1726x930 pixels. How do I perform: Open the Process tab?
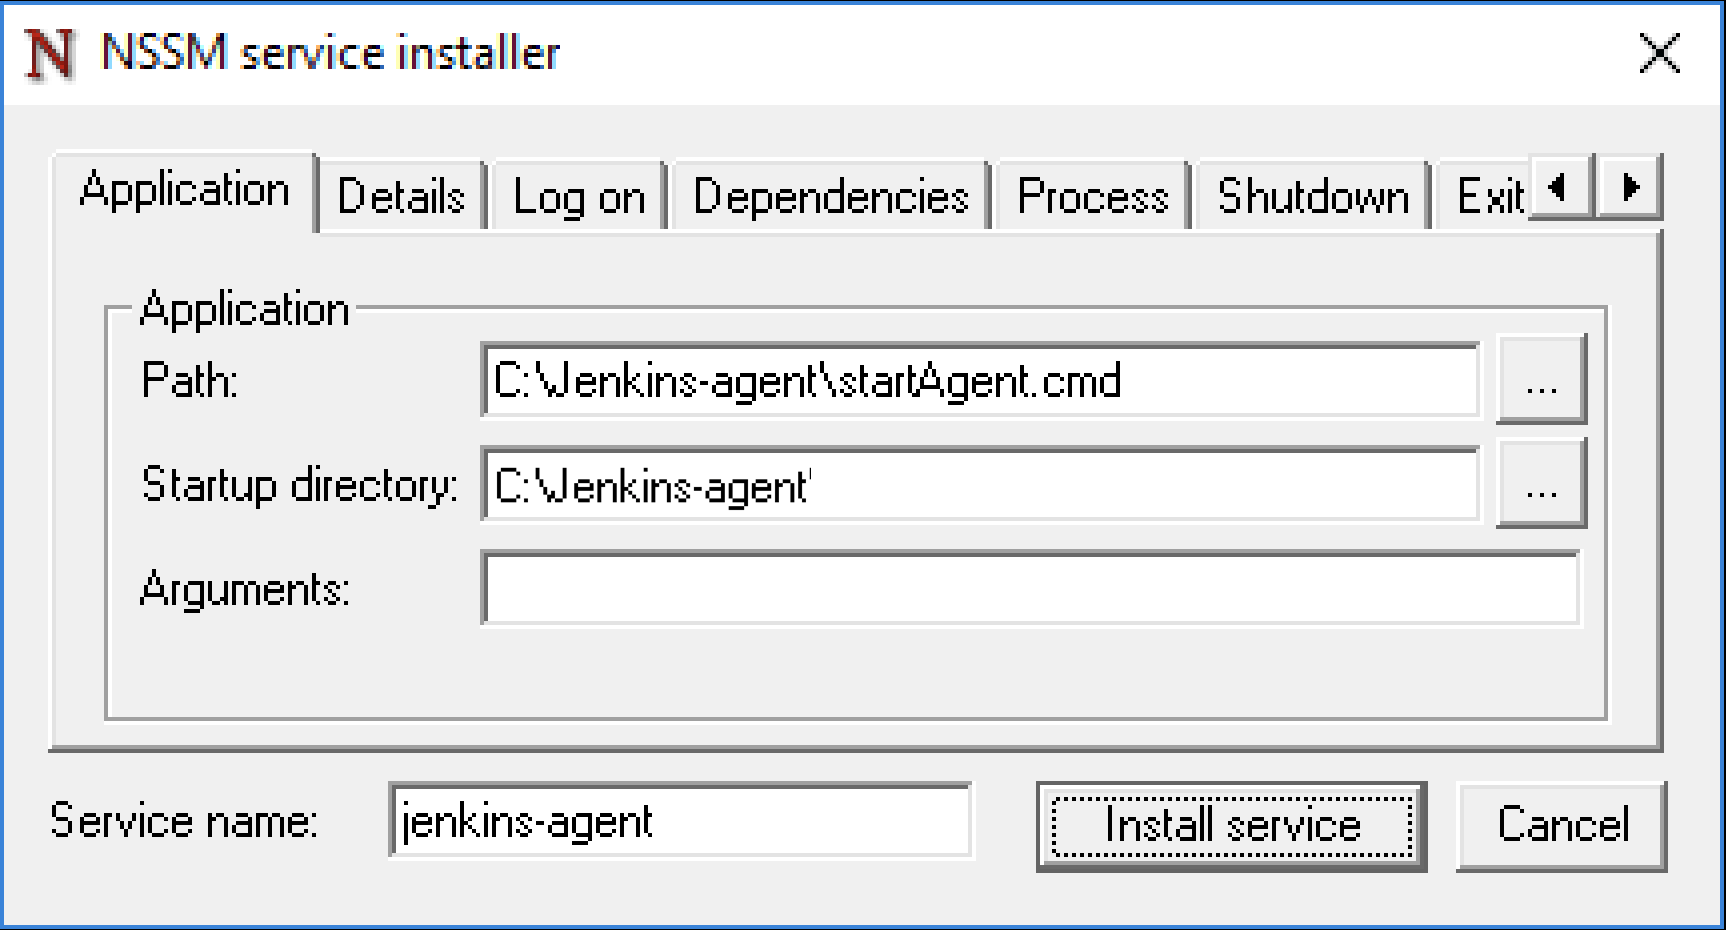click(1092, 197)
